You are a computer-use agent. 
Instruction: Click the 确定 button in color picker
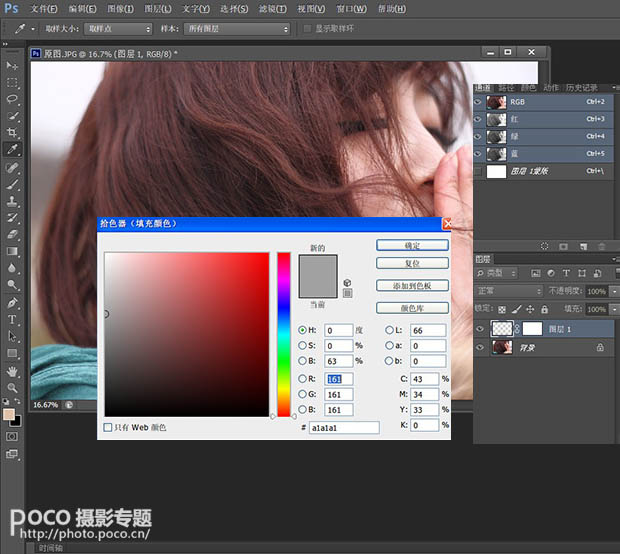[412, 245]
